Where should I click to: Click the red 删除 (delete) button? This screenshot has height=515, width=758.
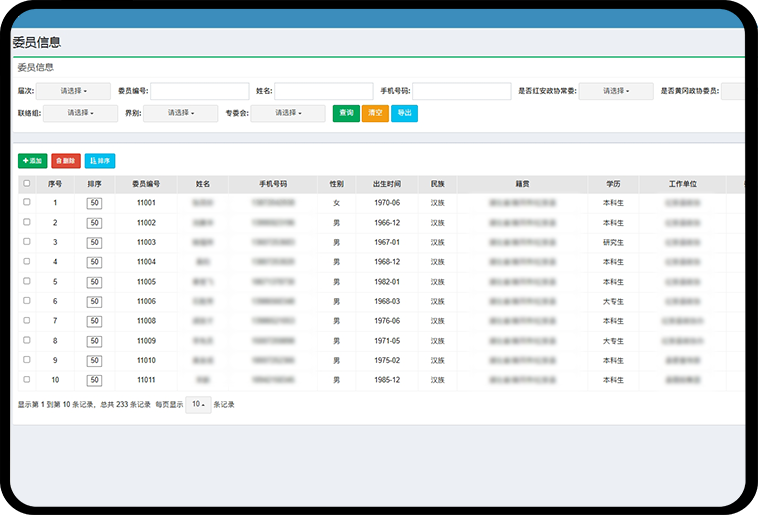coord(66,160)
